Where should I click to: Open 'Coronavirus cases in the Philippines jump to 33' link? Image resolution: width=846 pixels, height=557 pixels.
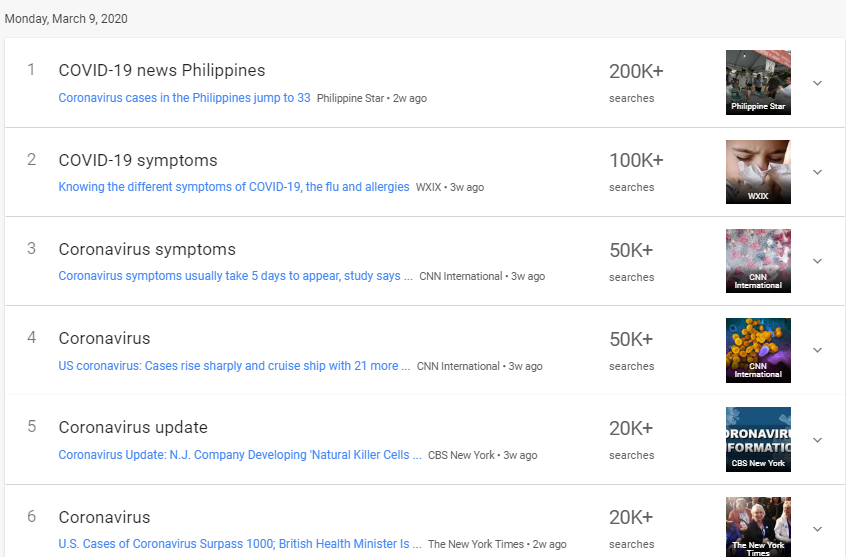184,98
